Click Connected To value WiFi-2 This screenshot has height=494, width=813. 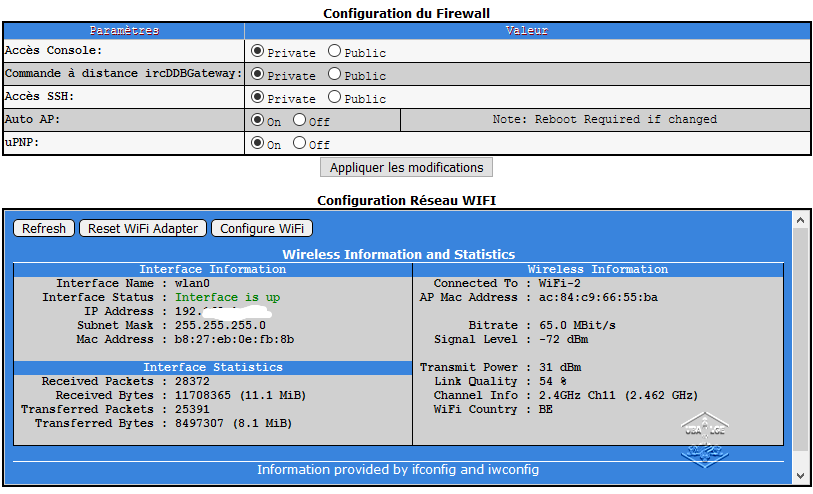(559, 284)
